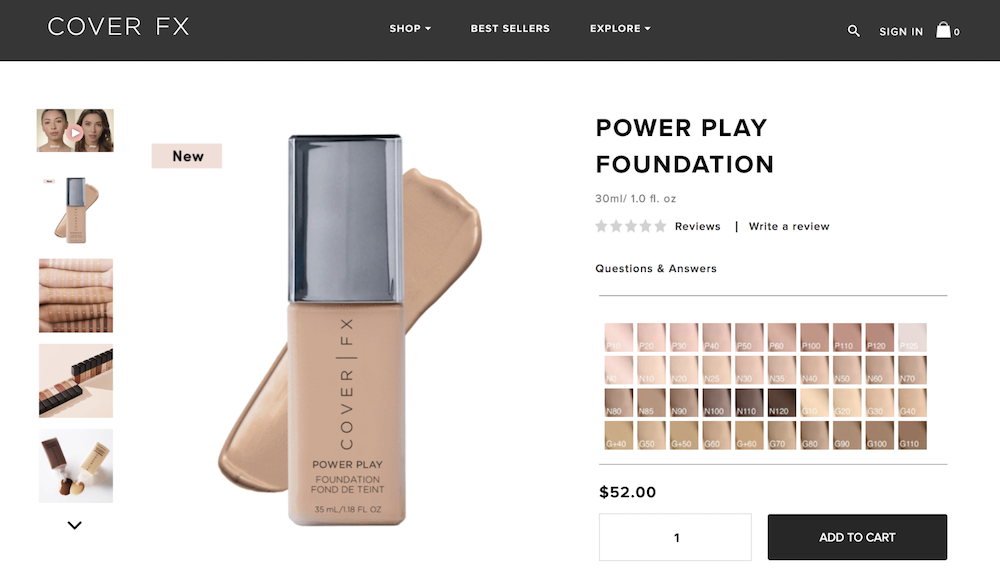Click the Sign In link
Image resolution: width=1000 pixels, height=574 pixels.
coord(901,31)
